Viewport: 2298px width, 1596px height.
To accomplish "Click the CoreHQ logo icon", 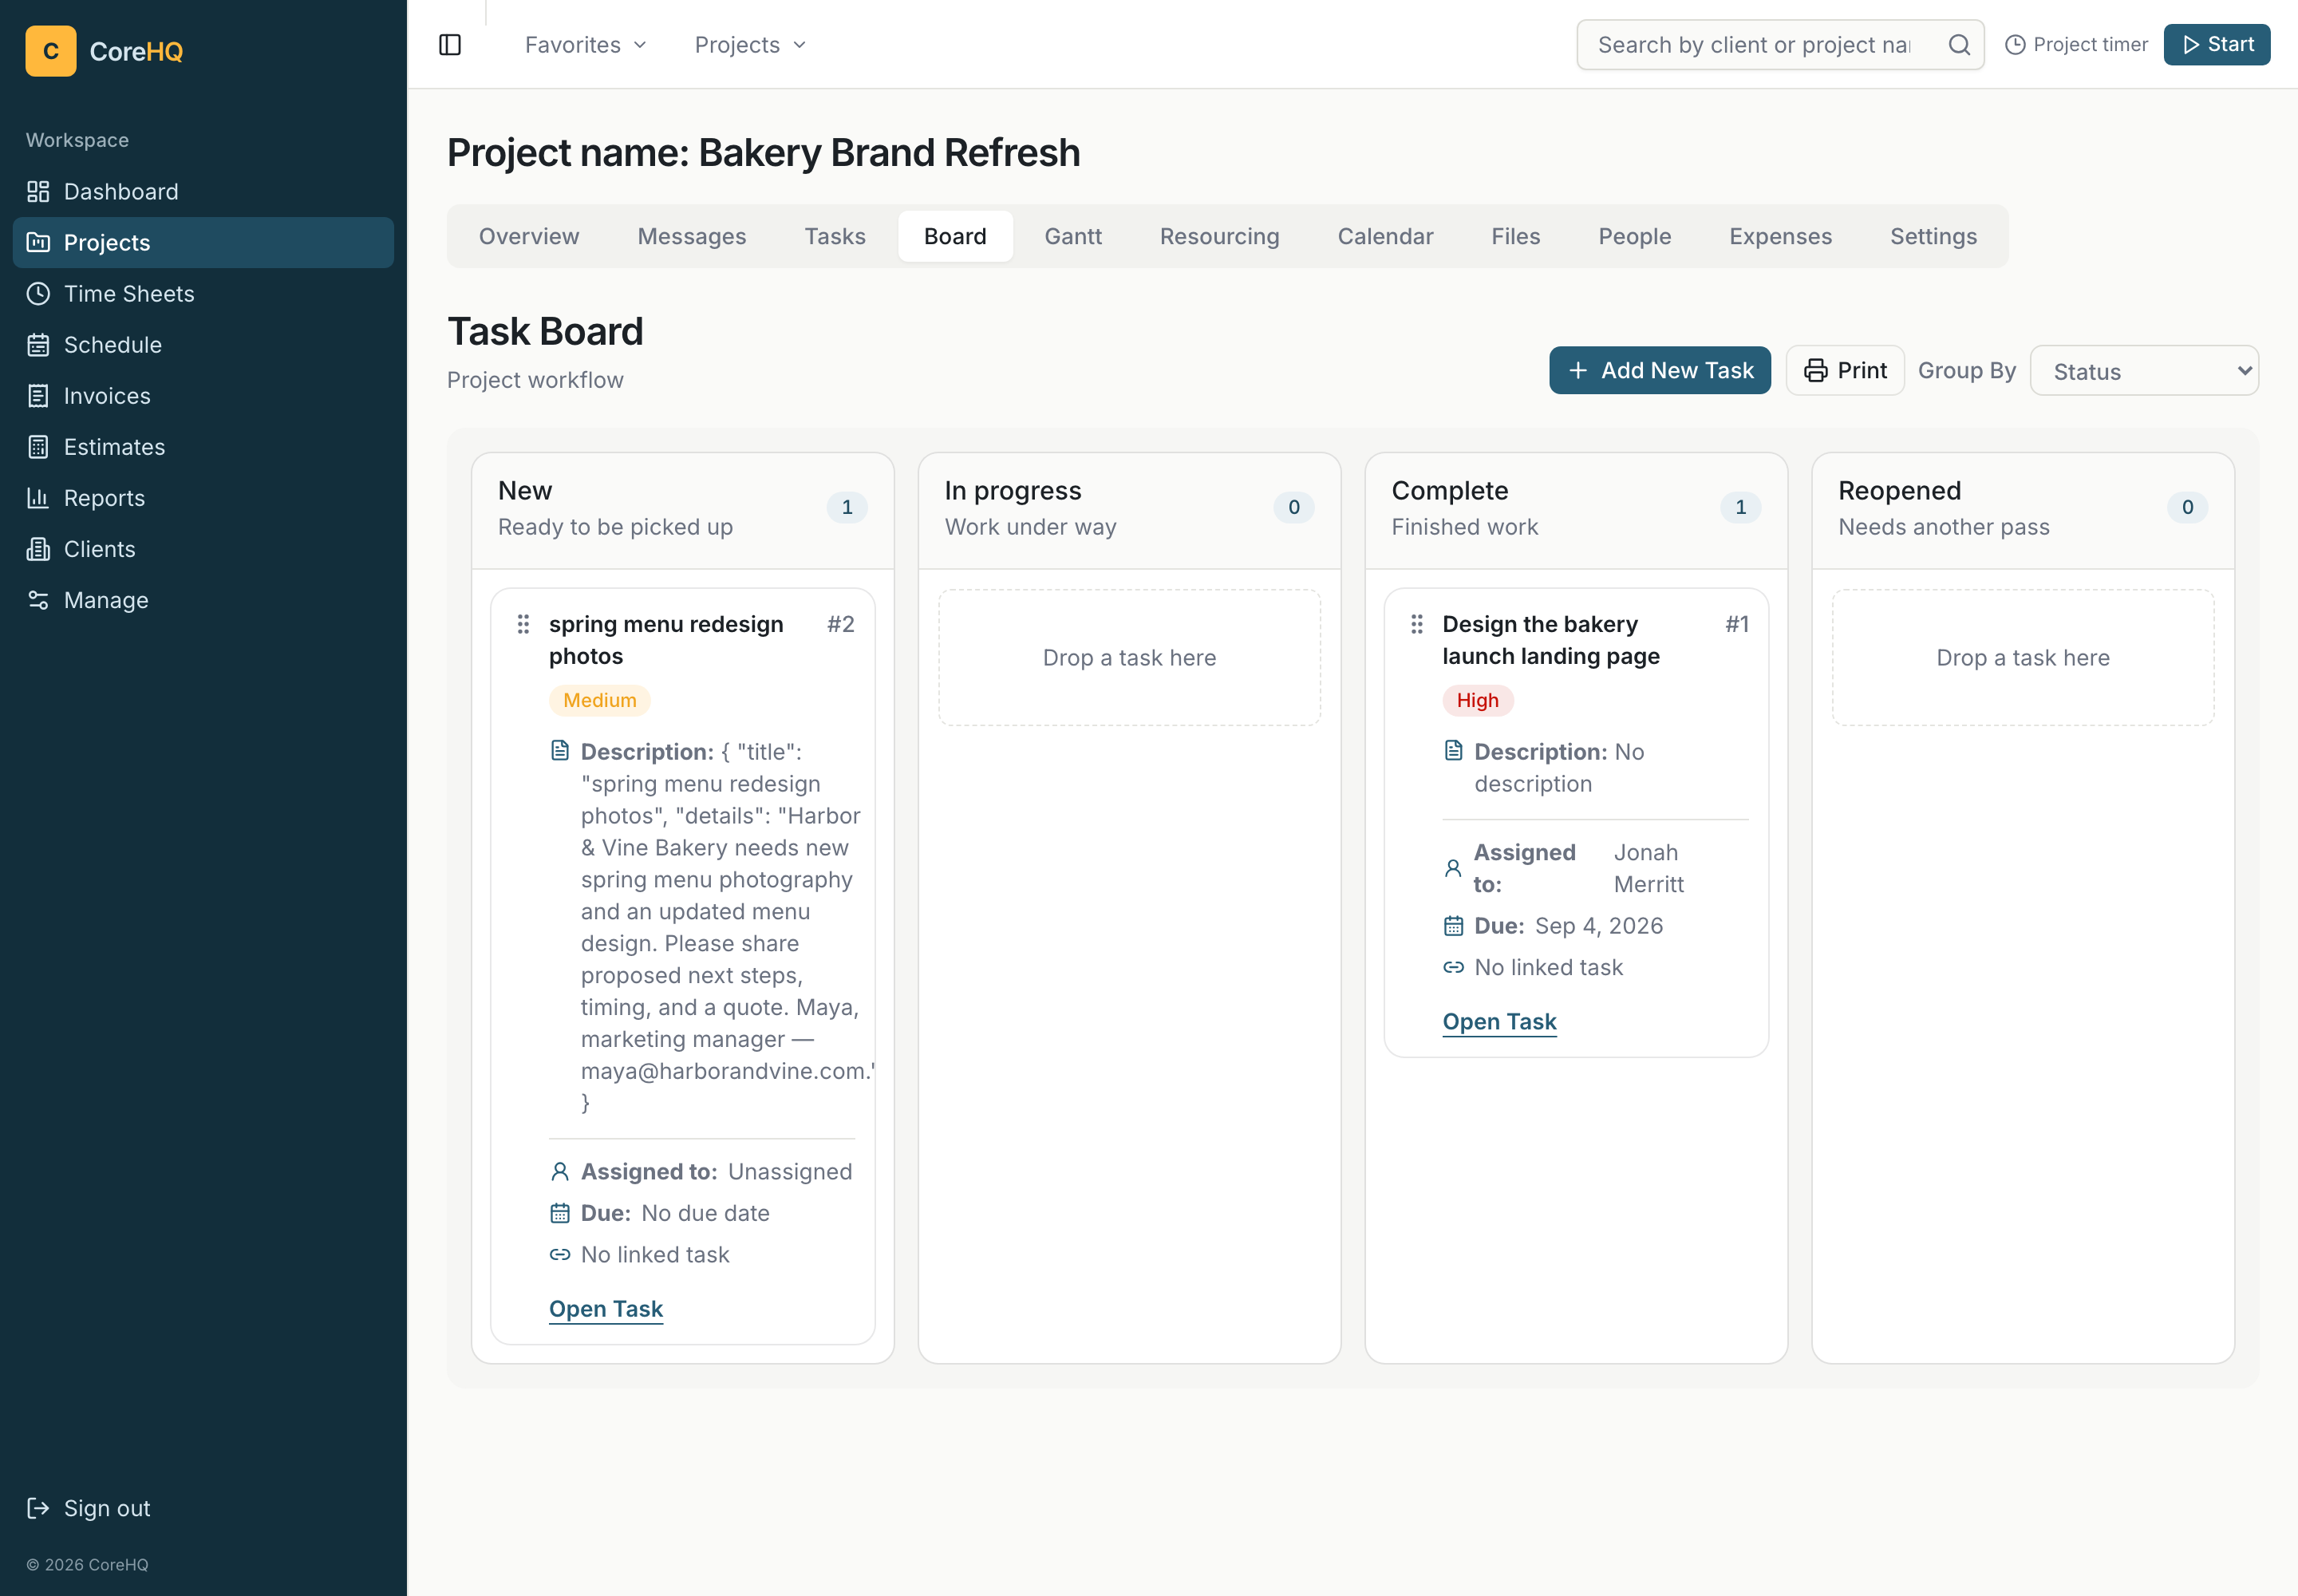I will pos(50,51).
